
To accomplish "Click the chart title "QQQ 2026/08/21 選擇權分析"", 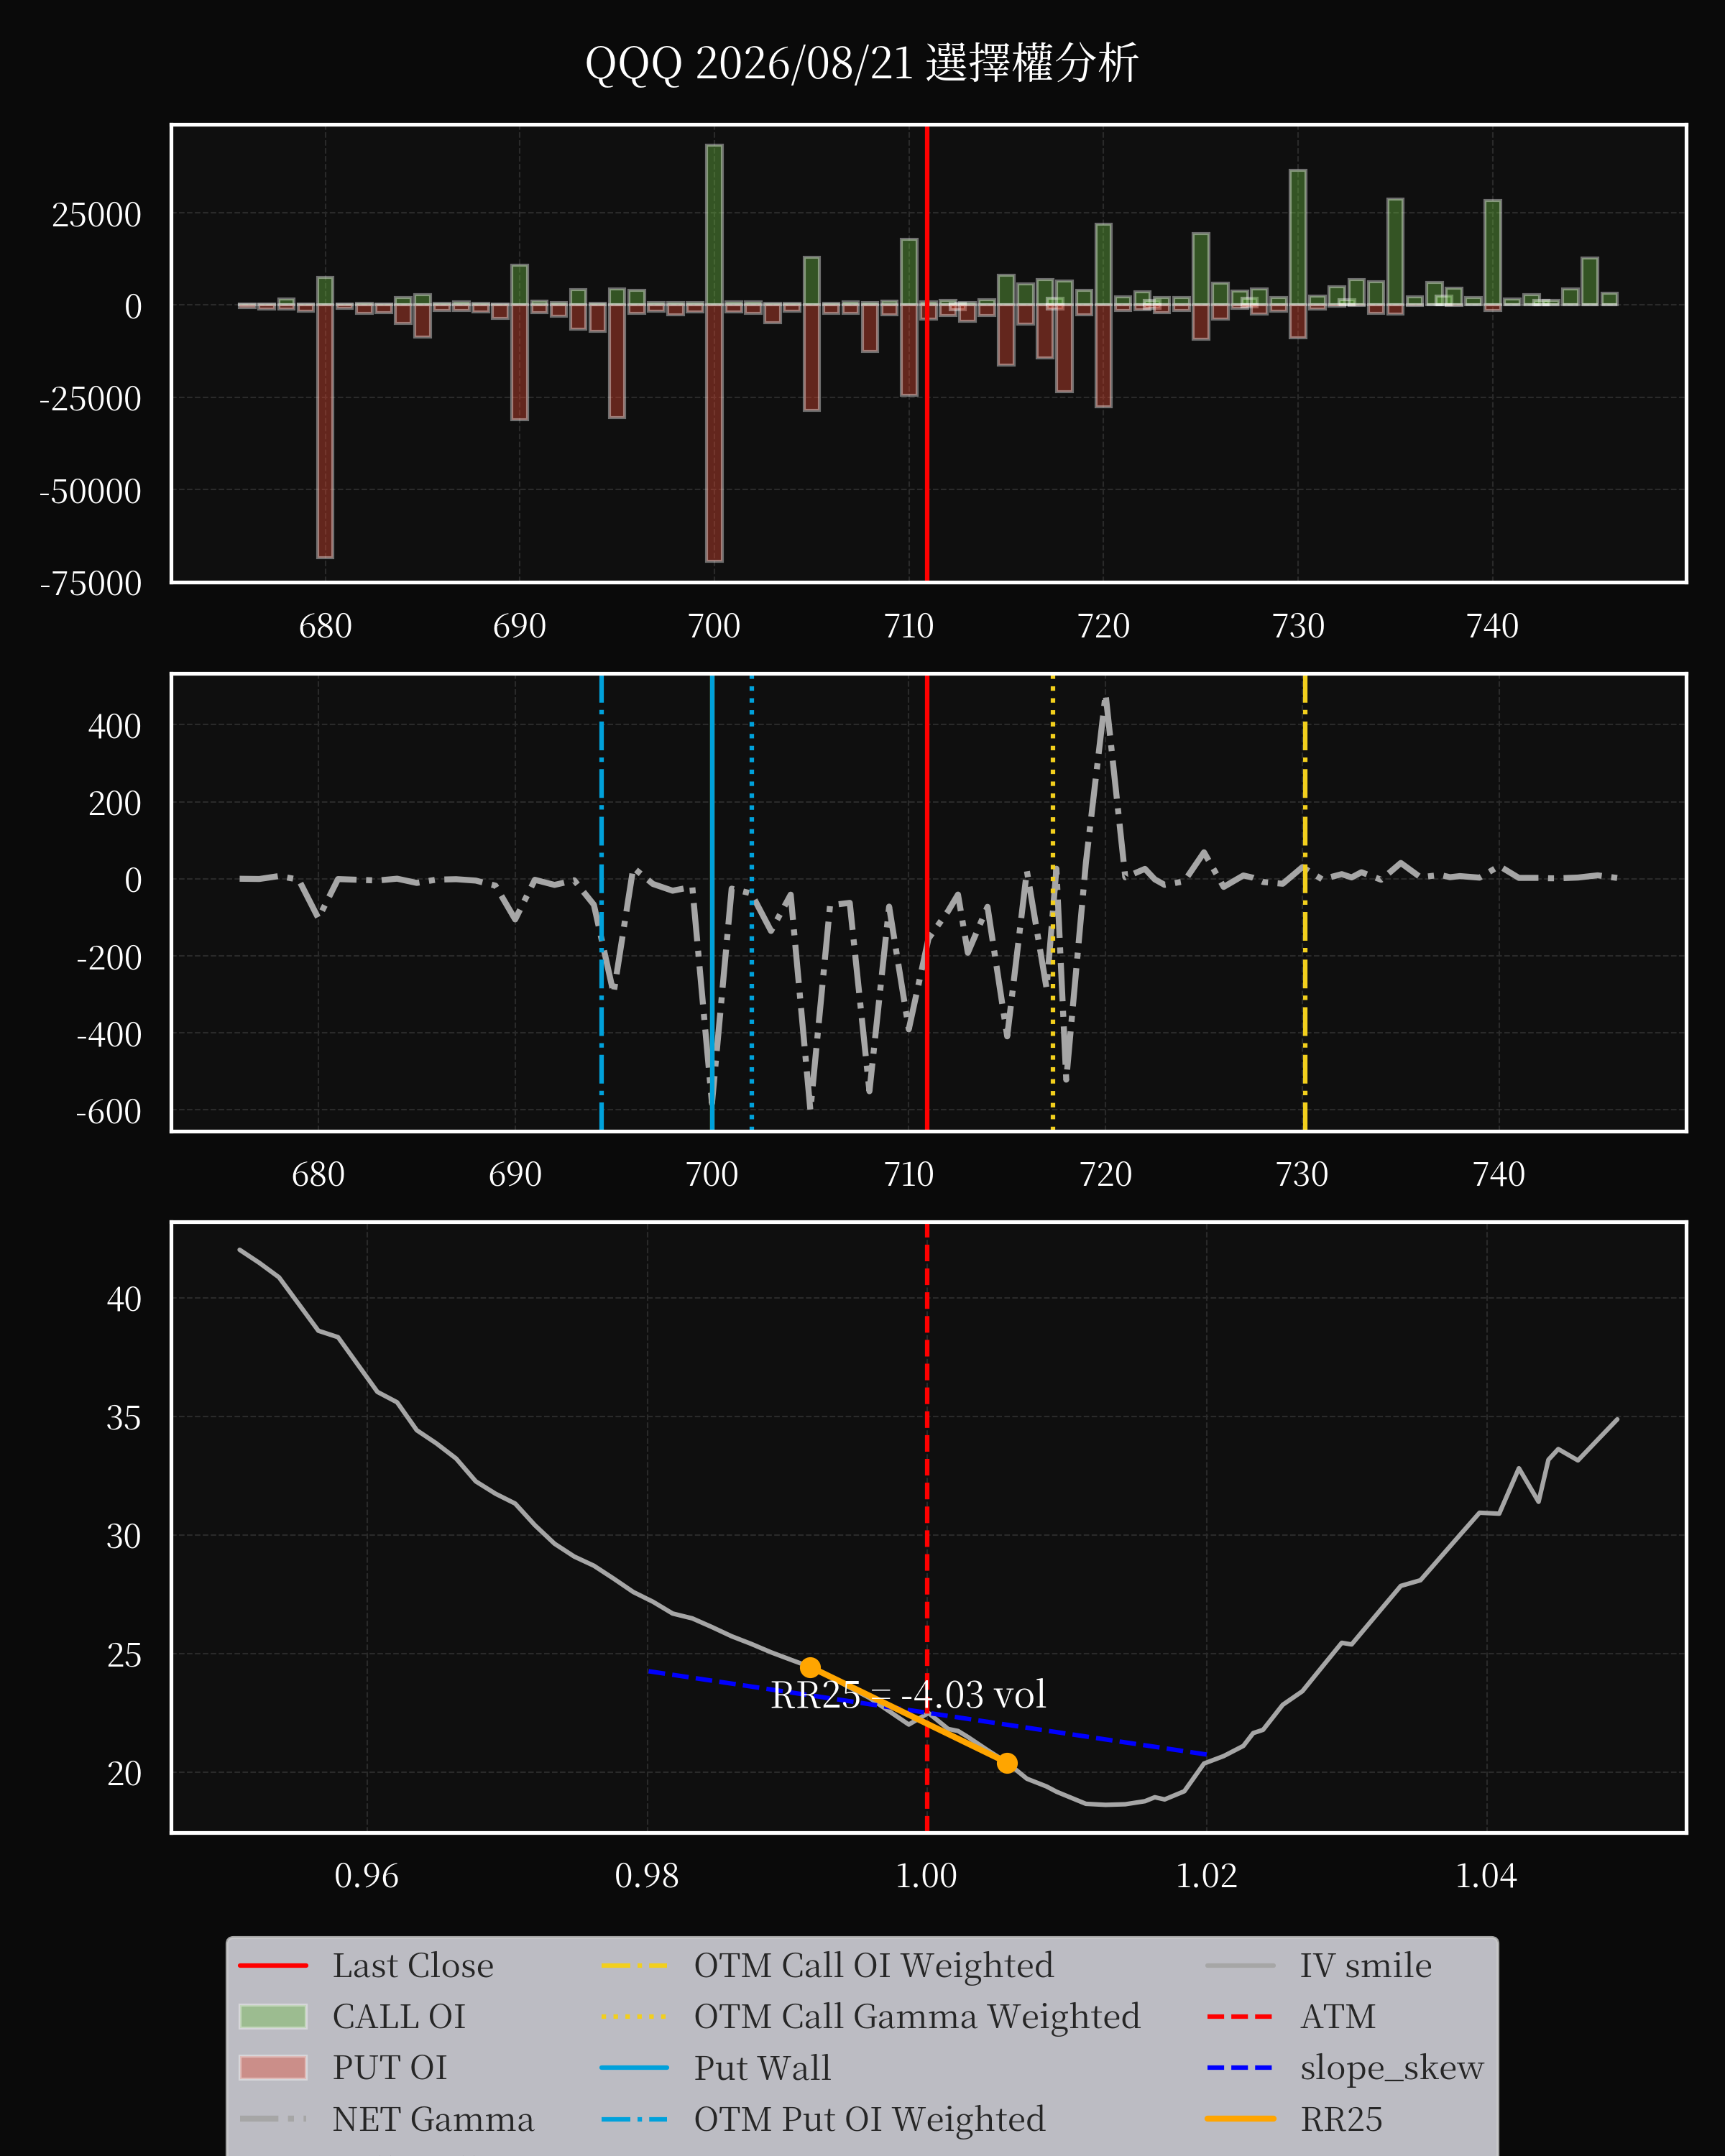I will 862,63.
